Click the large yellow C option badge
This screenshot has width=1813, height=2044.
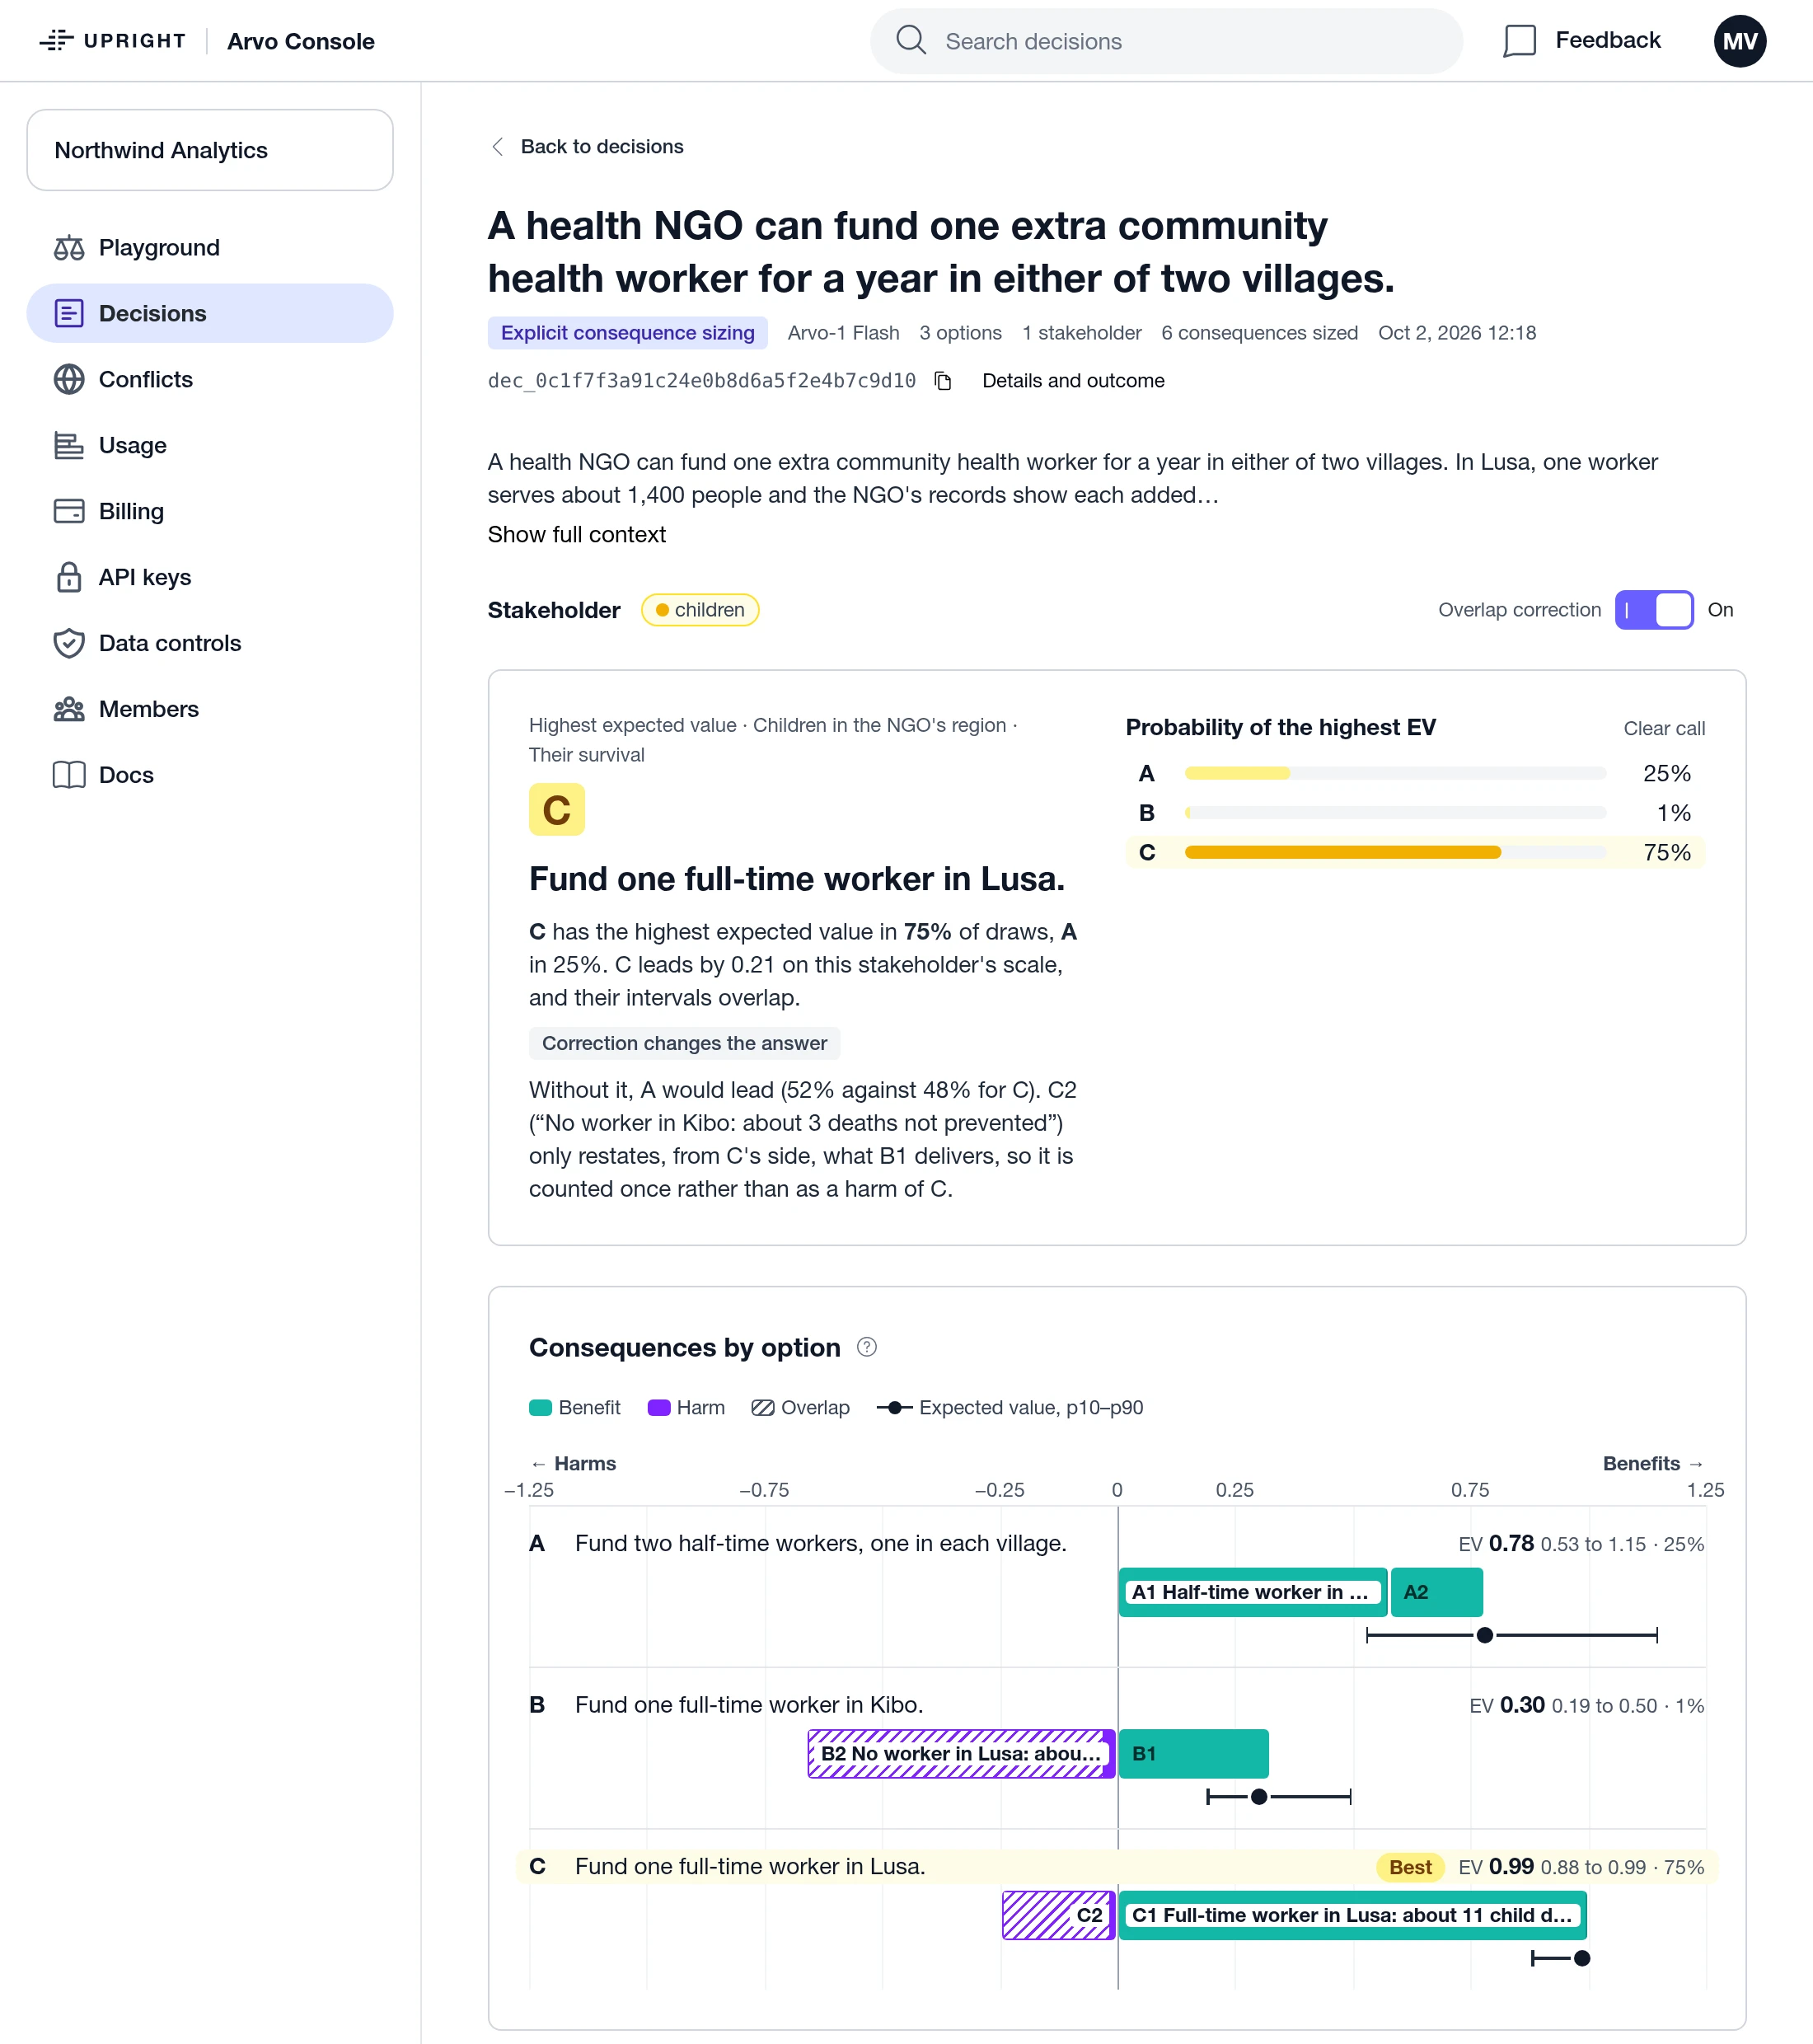(x=557, y=810)
